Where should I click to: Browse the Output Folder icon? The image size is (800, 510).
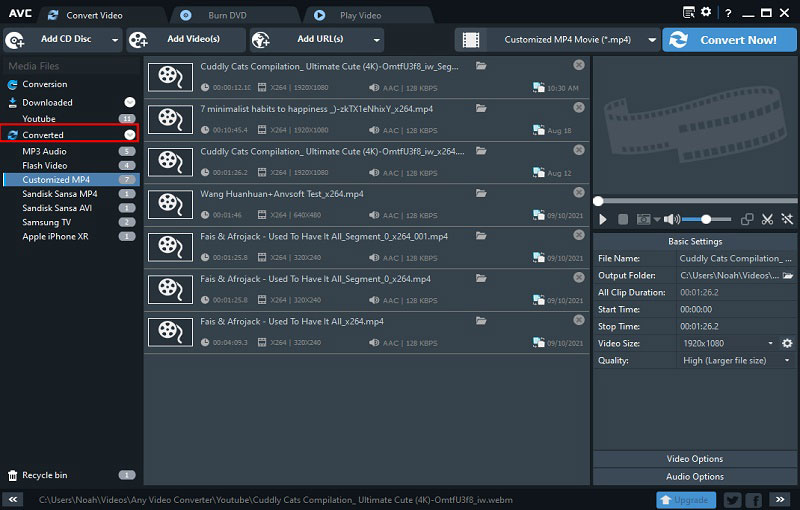(x=788, y=275)
